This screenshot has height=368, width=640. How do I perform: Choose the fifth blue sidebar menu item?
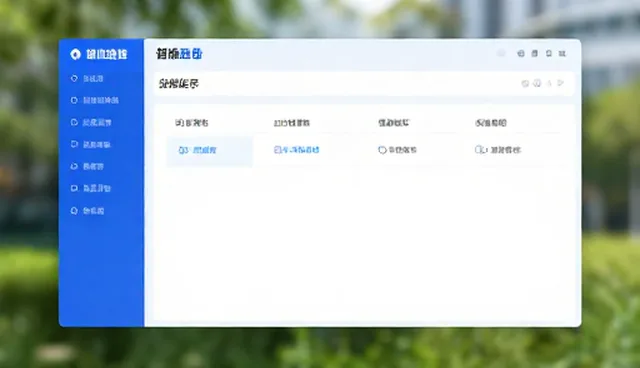tap(87, 166)
